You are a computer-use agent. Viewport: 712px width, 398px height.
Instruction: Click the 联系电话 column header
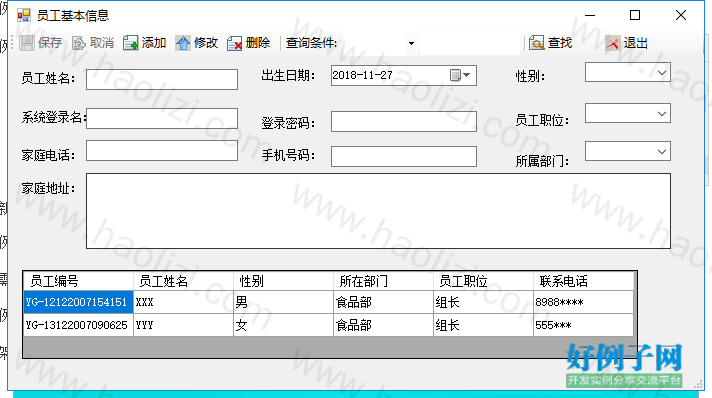[x=583, y=281]
